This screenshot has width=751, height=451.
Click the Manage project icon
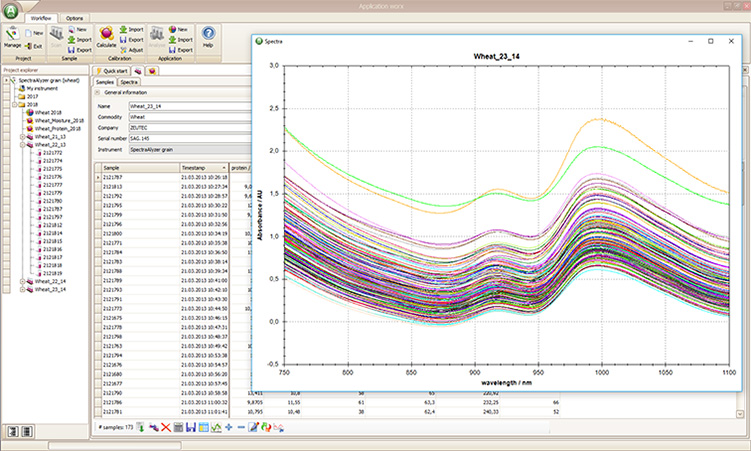[12, 34]
